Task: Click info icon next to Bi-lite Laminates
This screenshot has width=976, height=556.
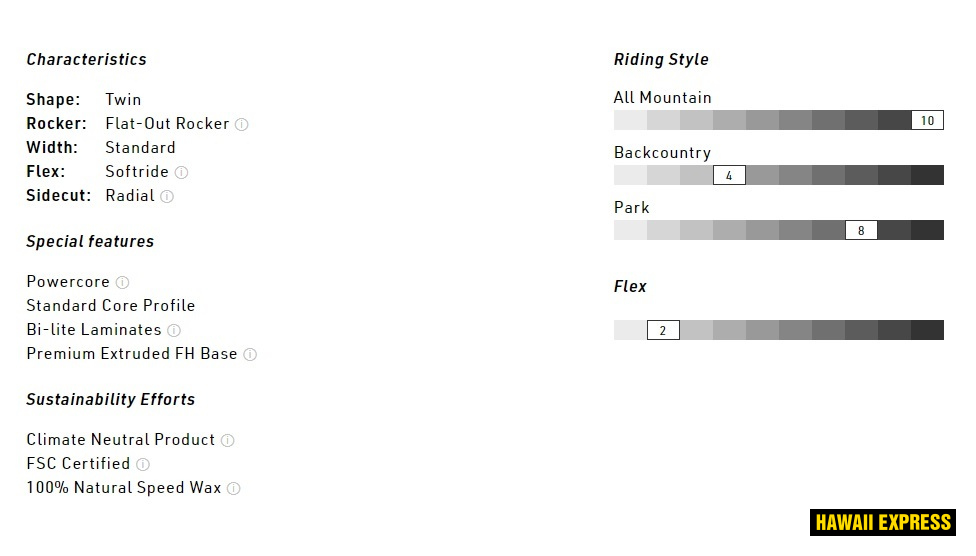Action: (174, 331)
